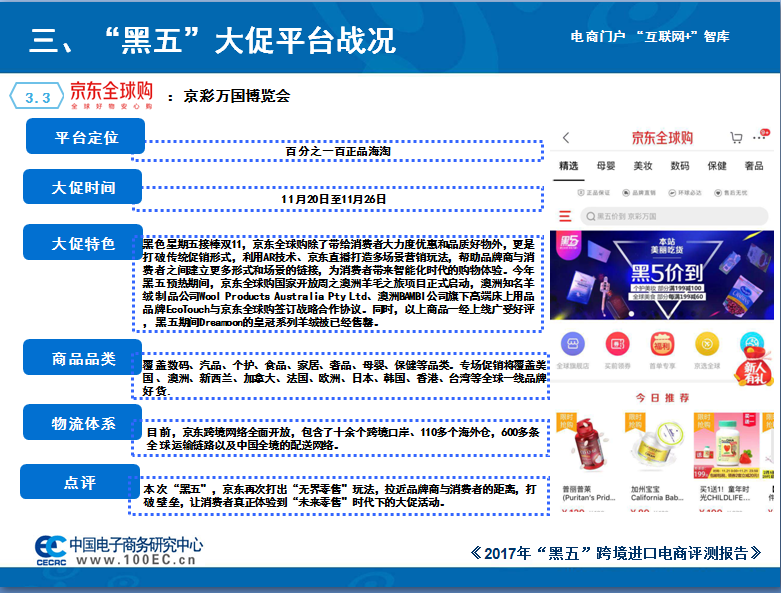Image resolution: width=781 pixels, height=593 pixels.
Task: Switch to the 美妆 tab
Action: coord(643,166)
